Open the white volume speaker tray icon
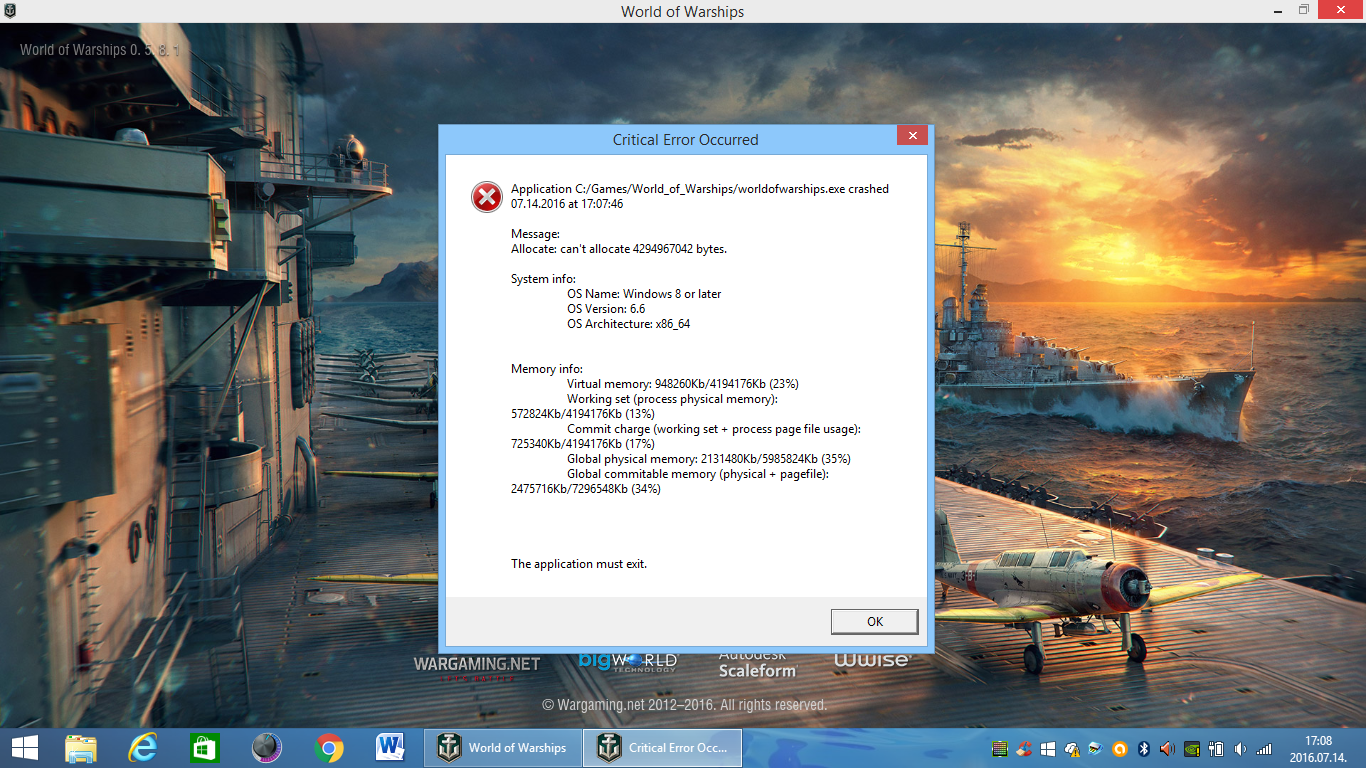The image size is (1366, 768). coord(1241,748)
